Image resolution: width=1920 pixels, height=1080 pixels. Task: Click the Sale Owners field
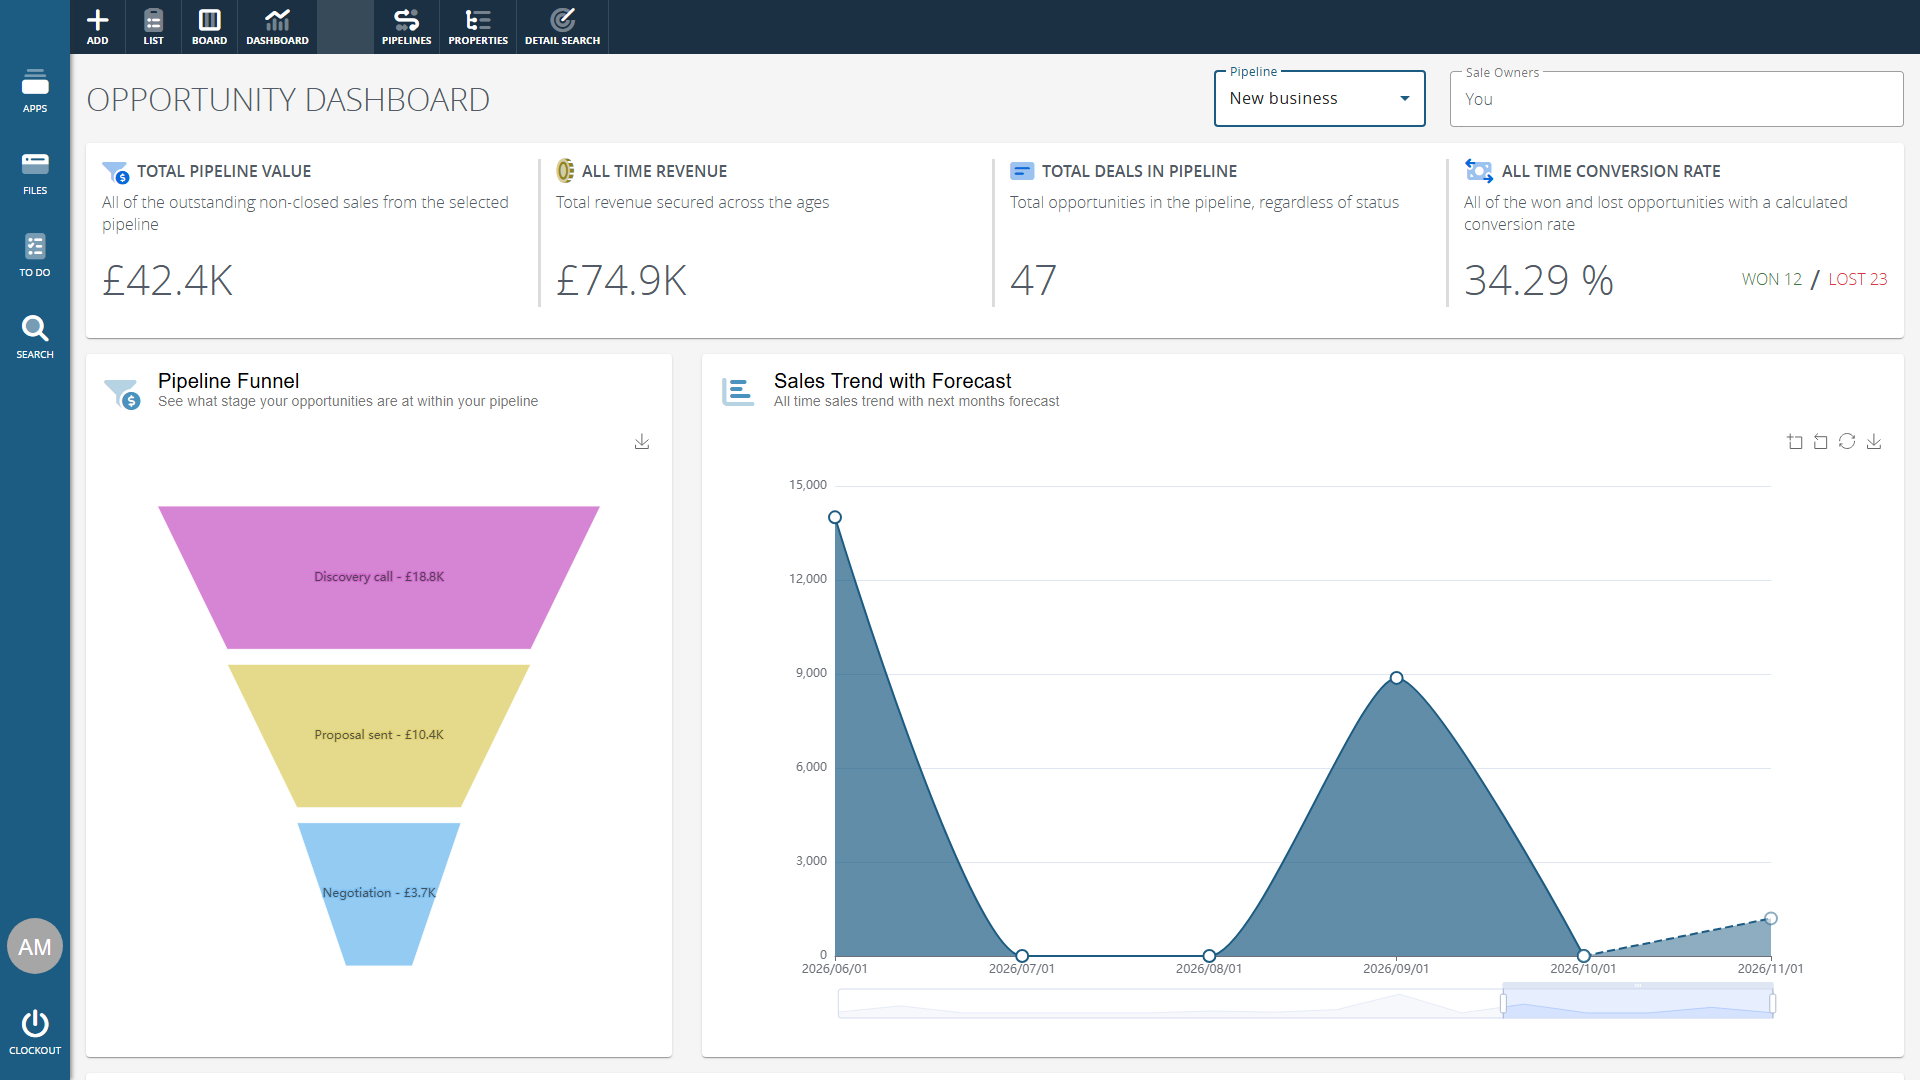[x=1676, y=99]
